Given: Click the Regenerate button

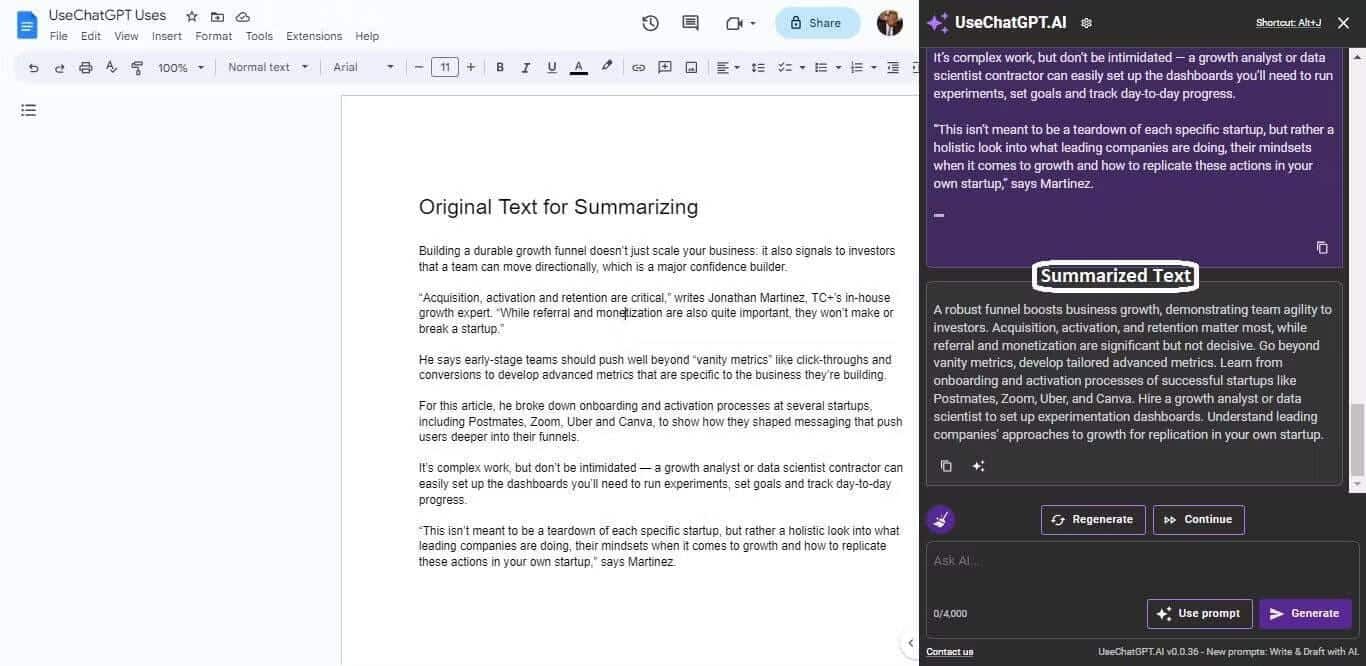Looking at the screenshot, I should tap(1093, 520).
